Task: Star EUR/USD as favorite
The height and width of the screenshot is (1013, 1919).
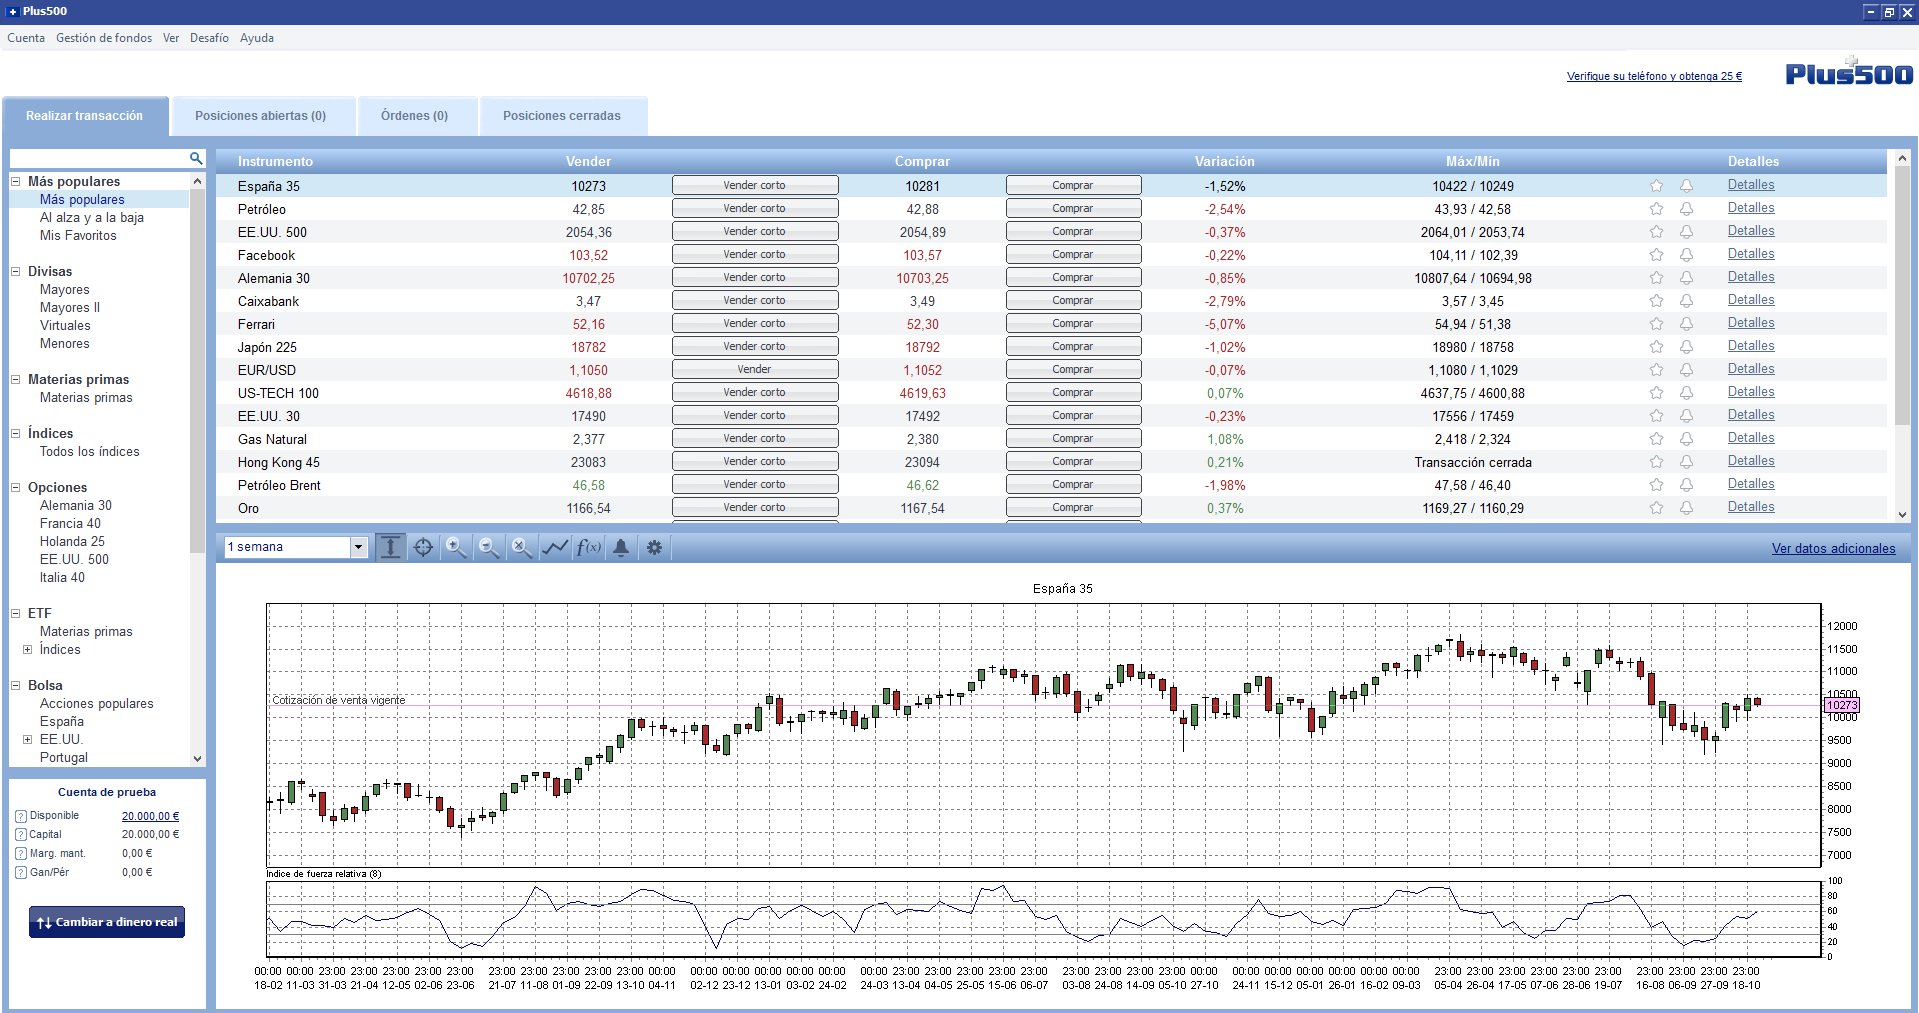Action: tap(1656, 370)
